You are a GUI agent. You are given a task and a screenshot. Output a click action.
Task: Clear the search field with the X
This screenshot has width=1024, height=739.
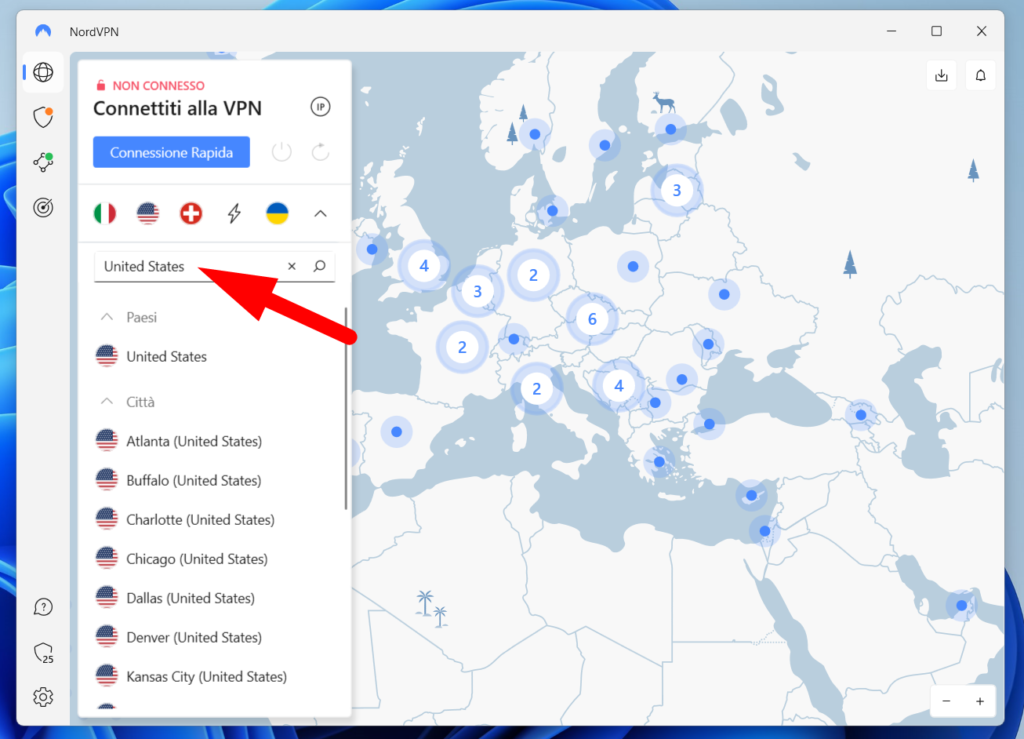(x=292, y=266)
